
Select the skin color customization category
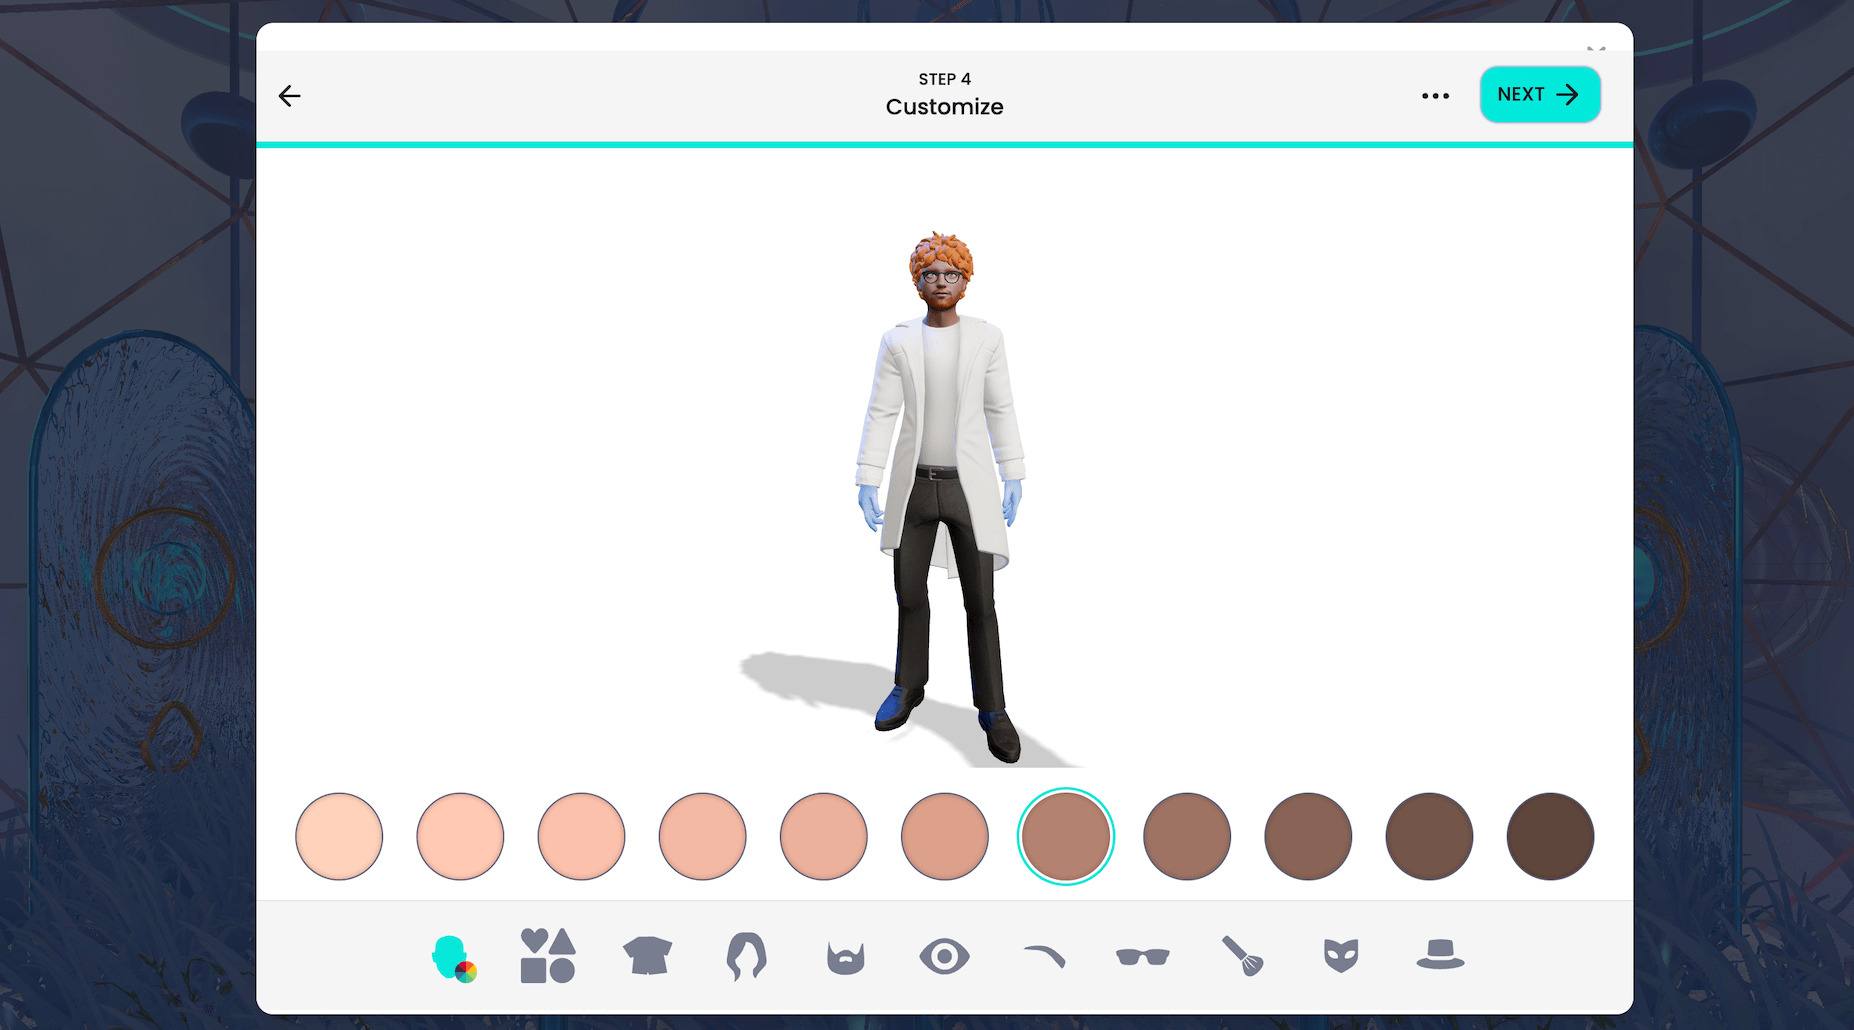(453, 960)
